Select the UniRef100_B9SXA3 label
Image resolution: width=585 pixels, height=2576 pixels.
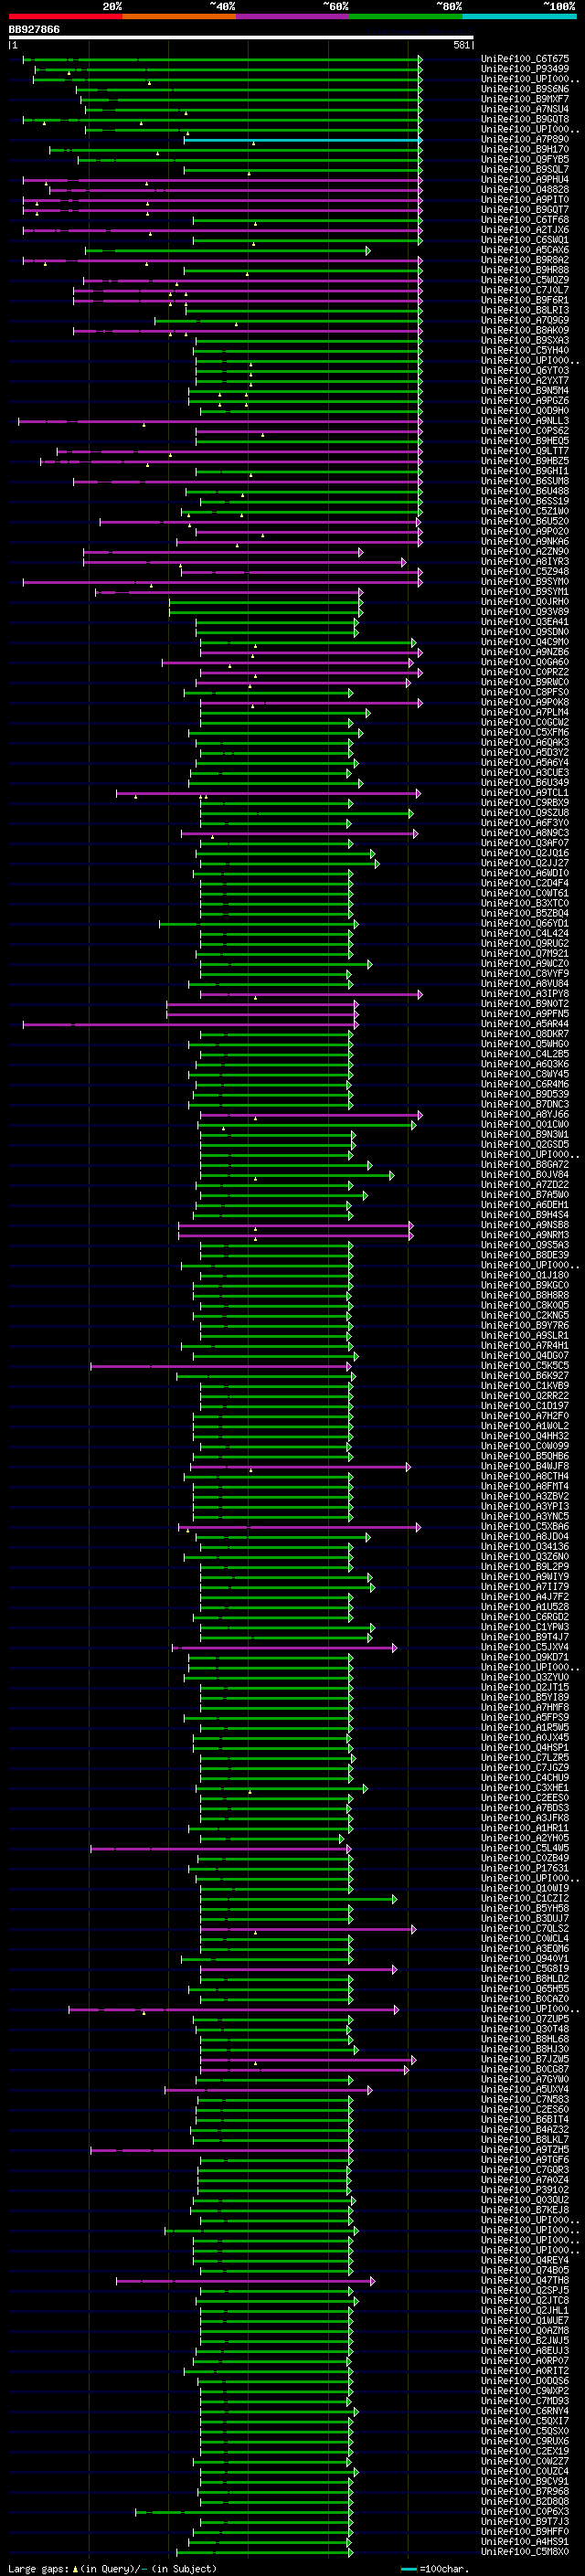[x=525, y=340]
